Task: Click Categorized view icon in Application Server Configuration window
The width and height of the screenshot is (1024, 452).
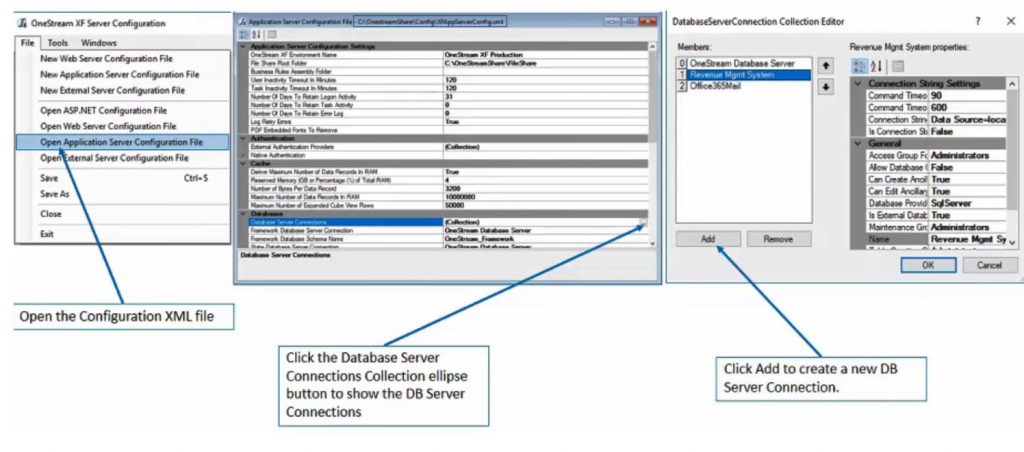Action: [245, 34]
